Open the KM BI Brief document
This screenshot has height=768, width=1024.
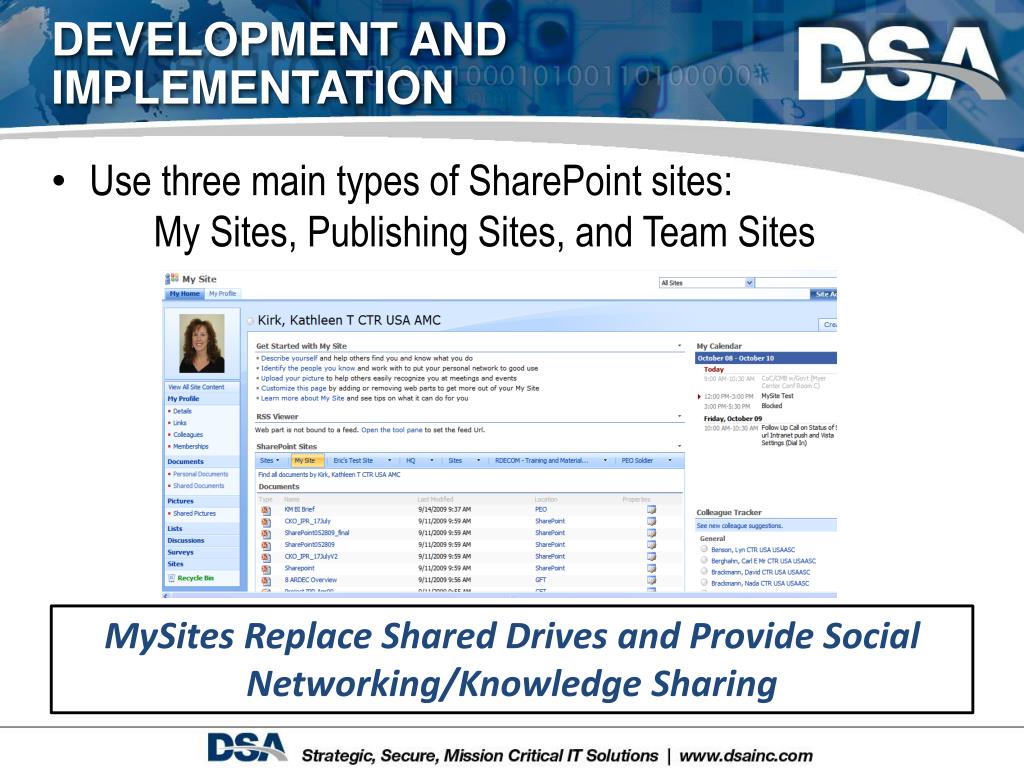[299, 509]
